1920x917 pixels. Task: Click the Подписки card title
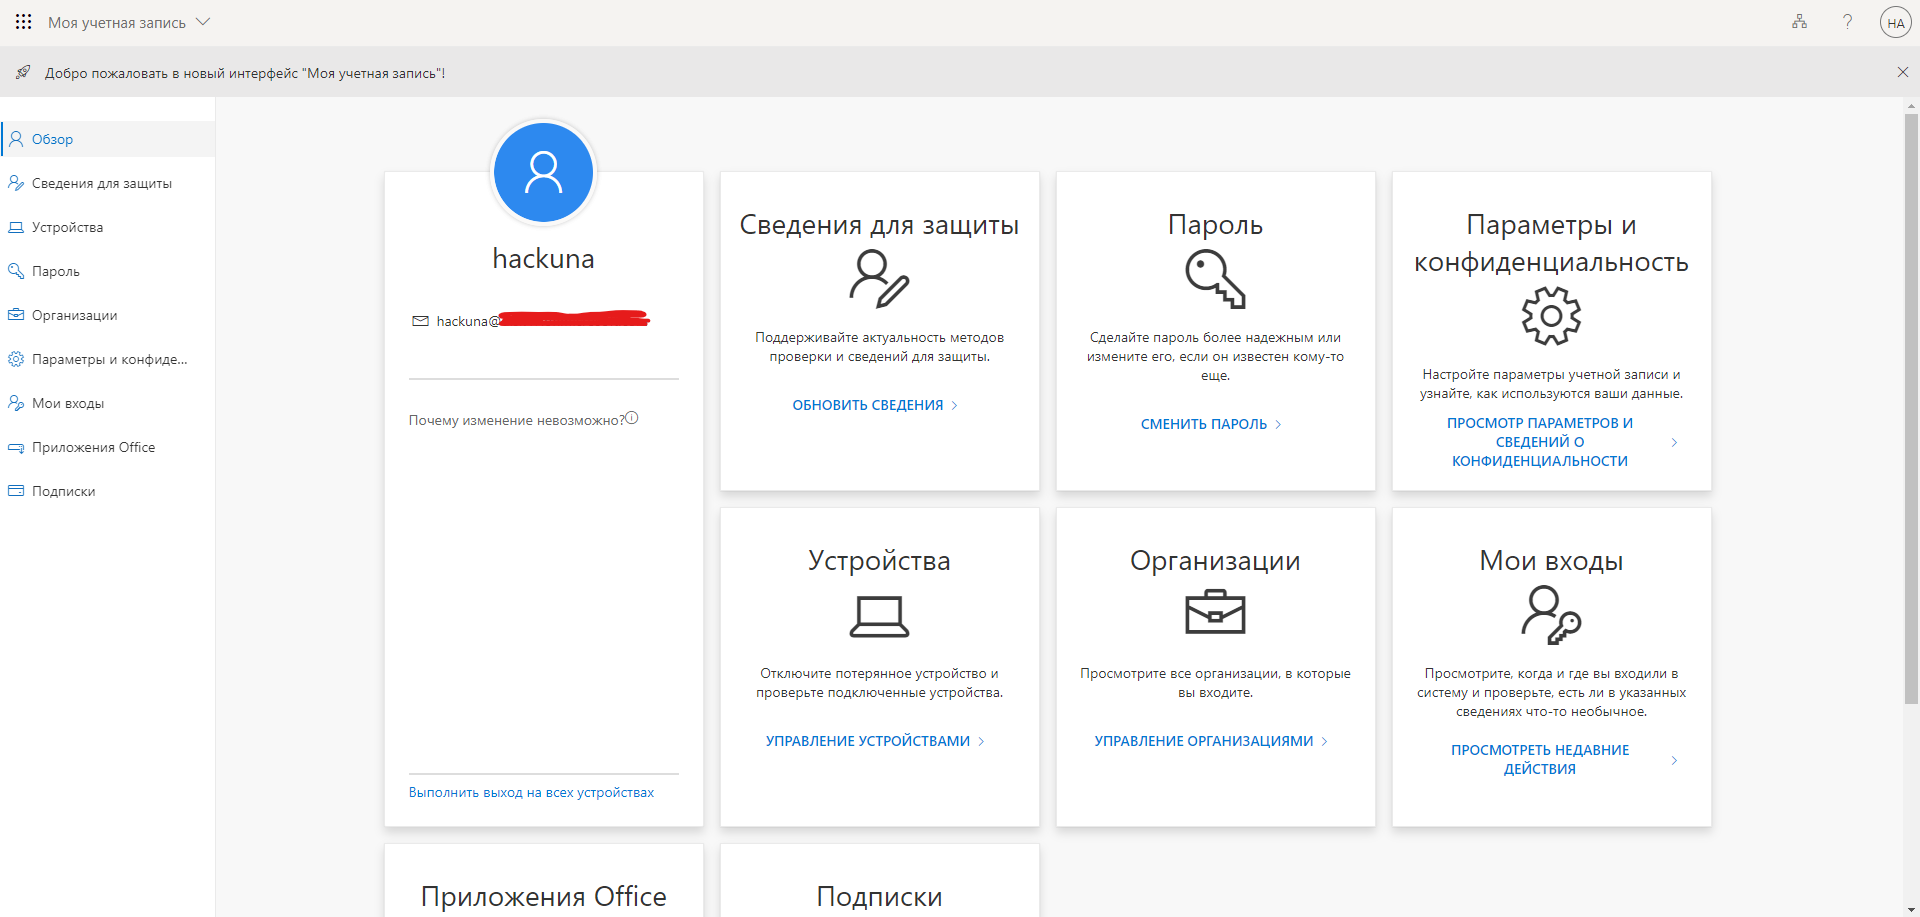879,897
